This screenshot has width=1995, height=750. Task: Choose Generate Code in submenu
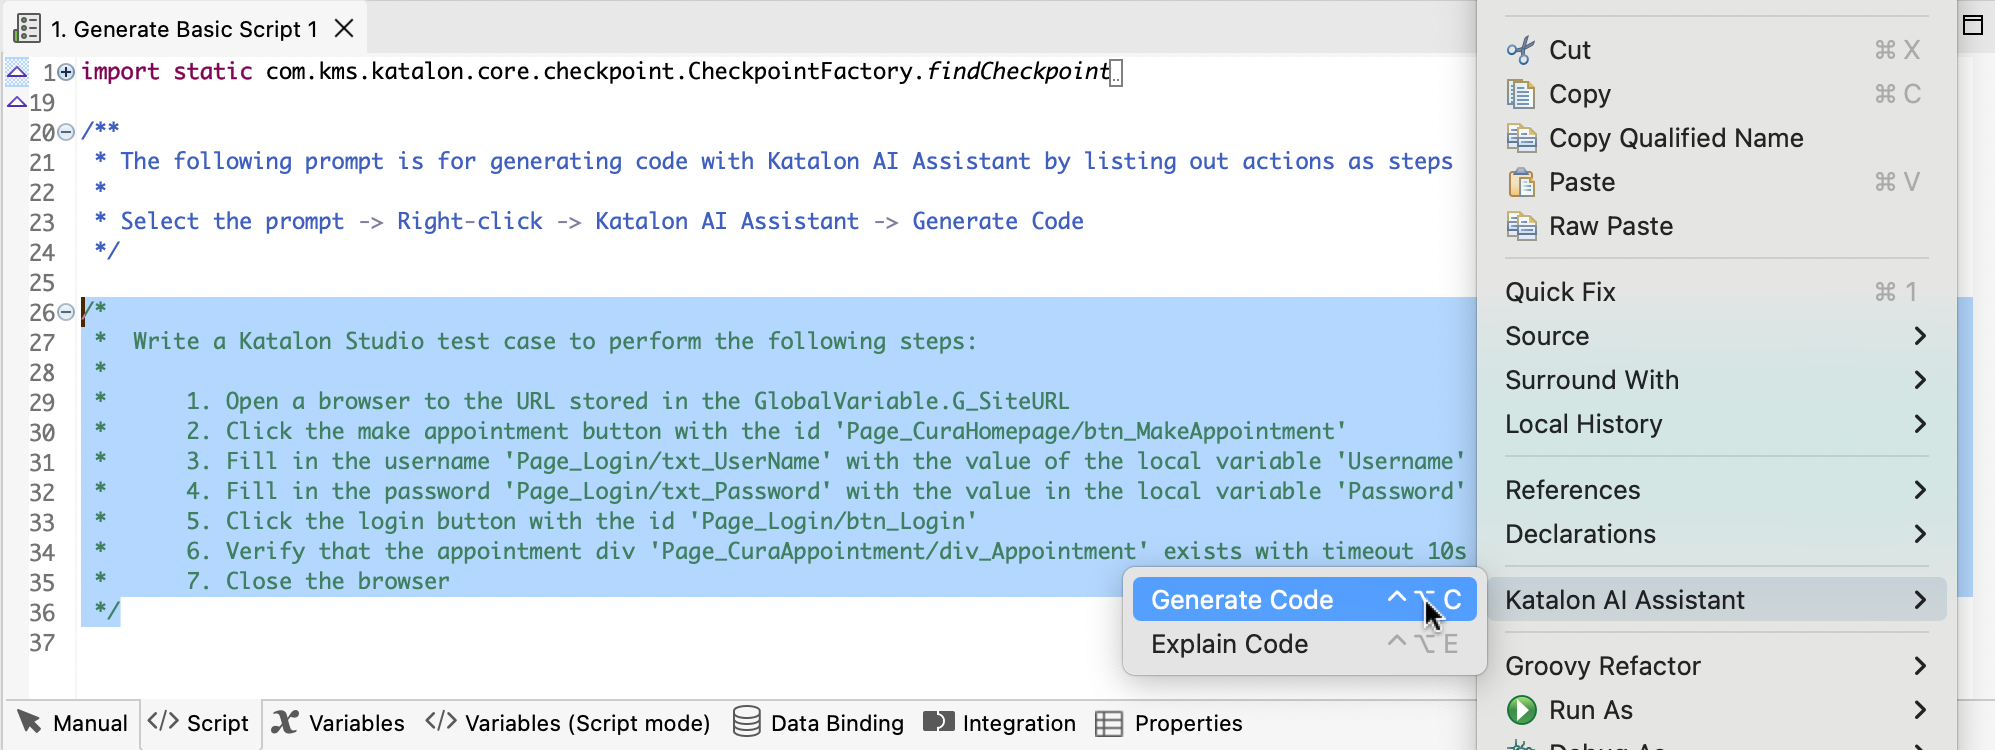click(x=1305, y=600)
